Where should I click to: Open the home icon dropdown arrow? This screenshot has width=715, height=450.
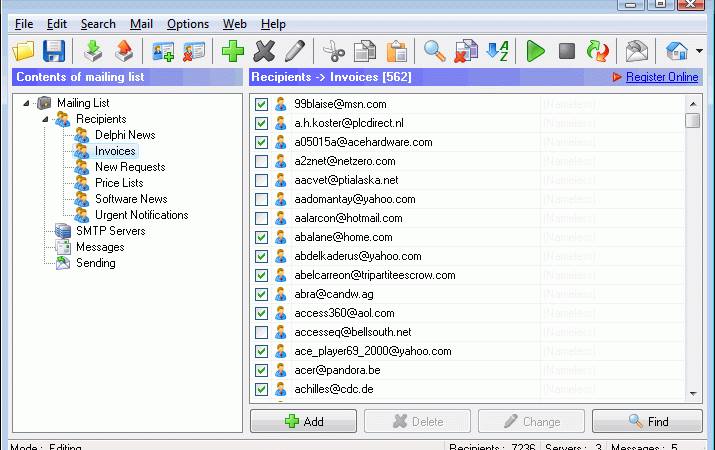pyautogui.click(x=699, y=51)
